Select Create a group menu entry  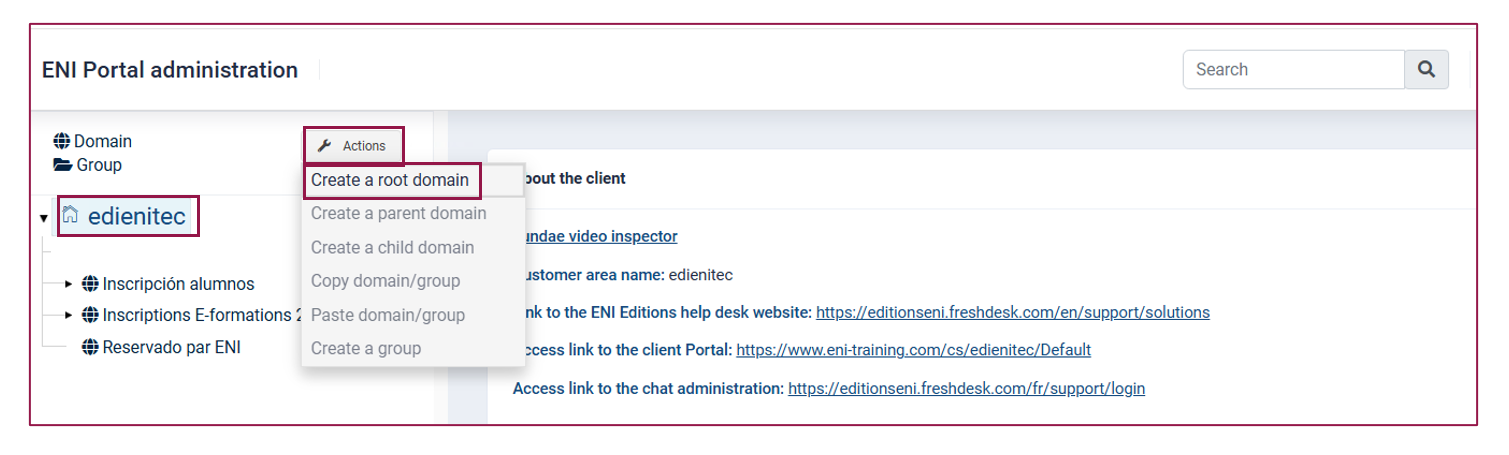[x=366, y=348]
